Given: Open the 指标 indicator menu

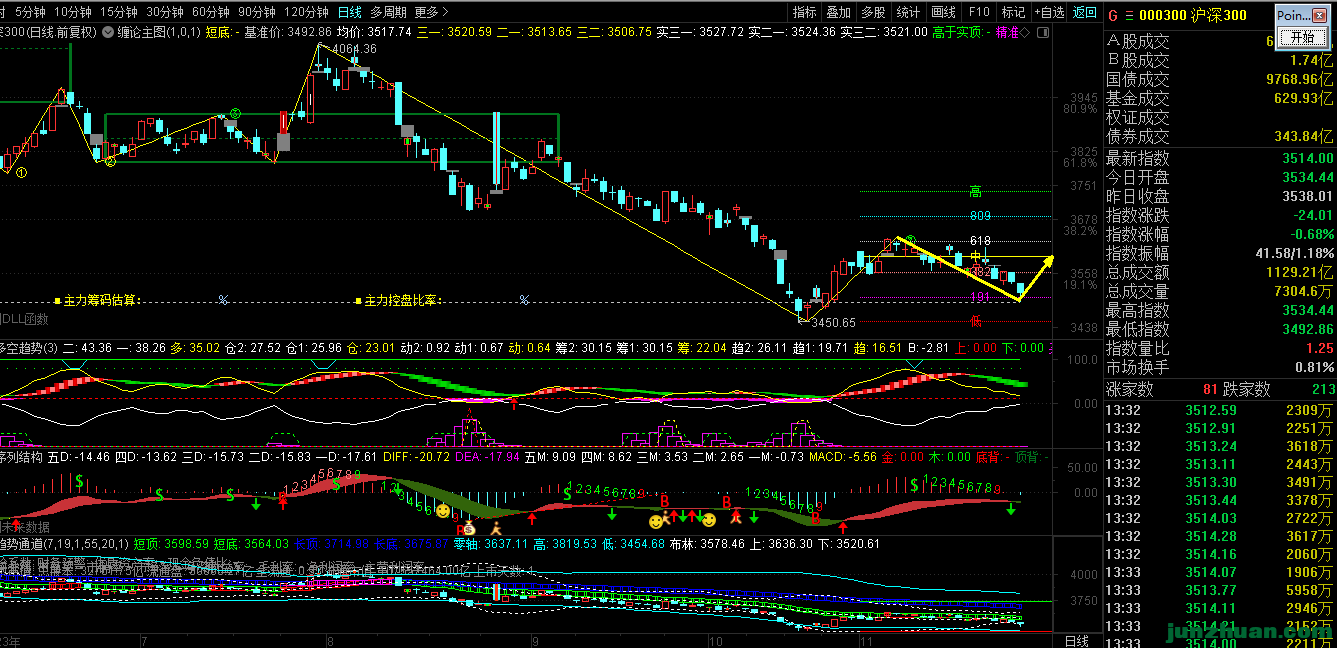Looking at the screenshot, I should pos(804,12).
